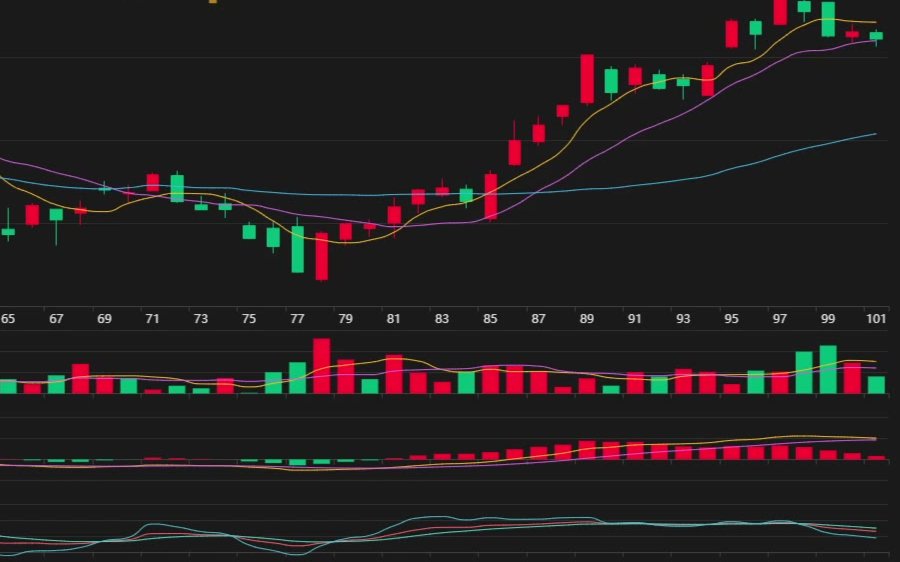The width and height of the screenshot is (900, 562).
Task: Select the green volume bar at bar 77
Action: tap(297, 377)
